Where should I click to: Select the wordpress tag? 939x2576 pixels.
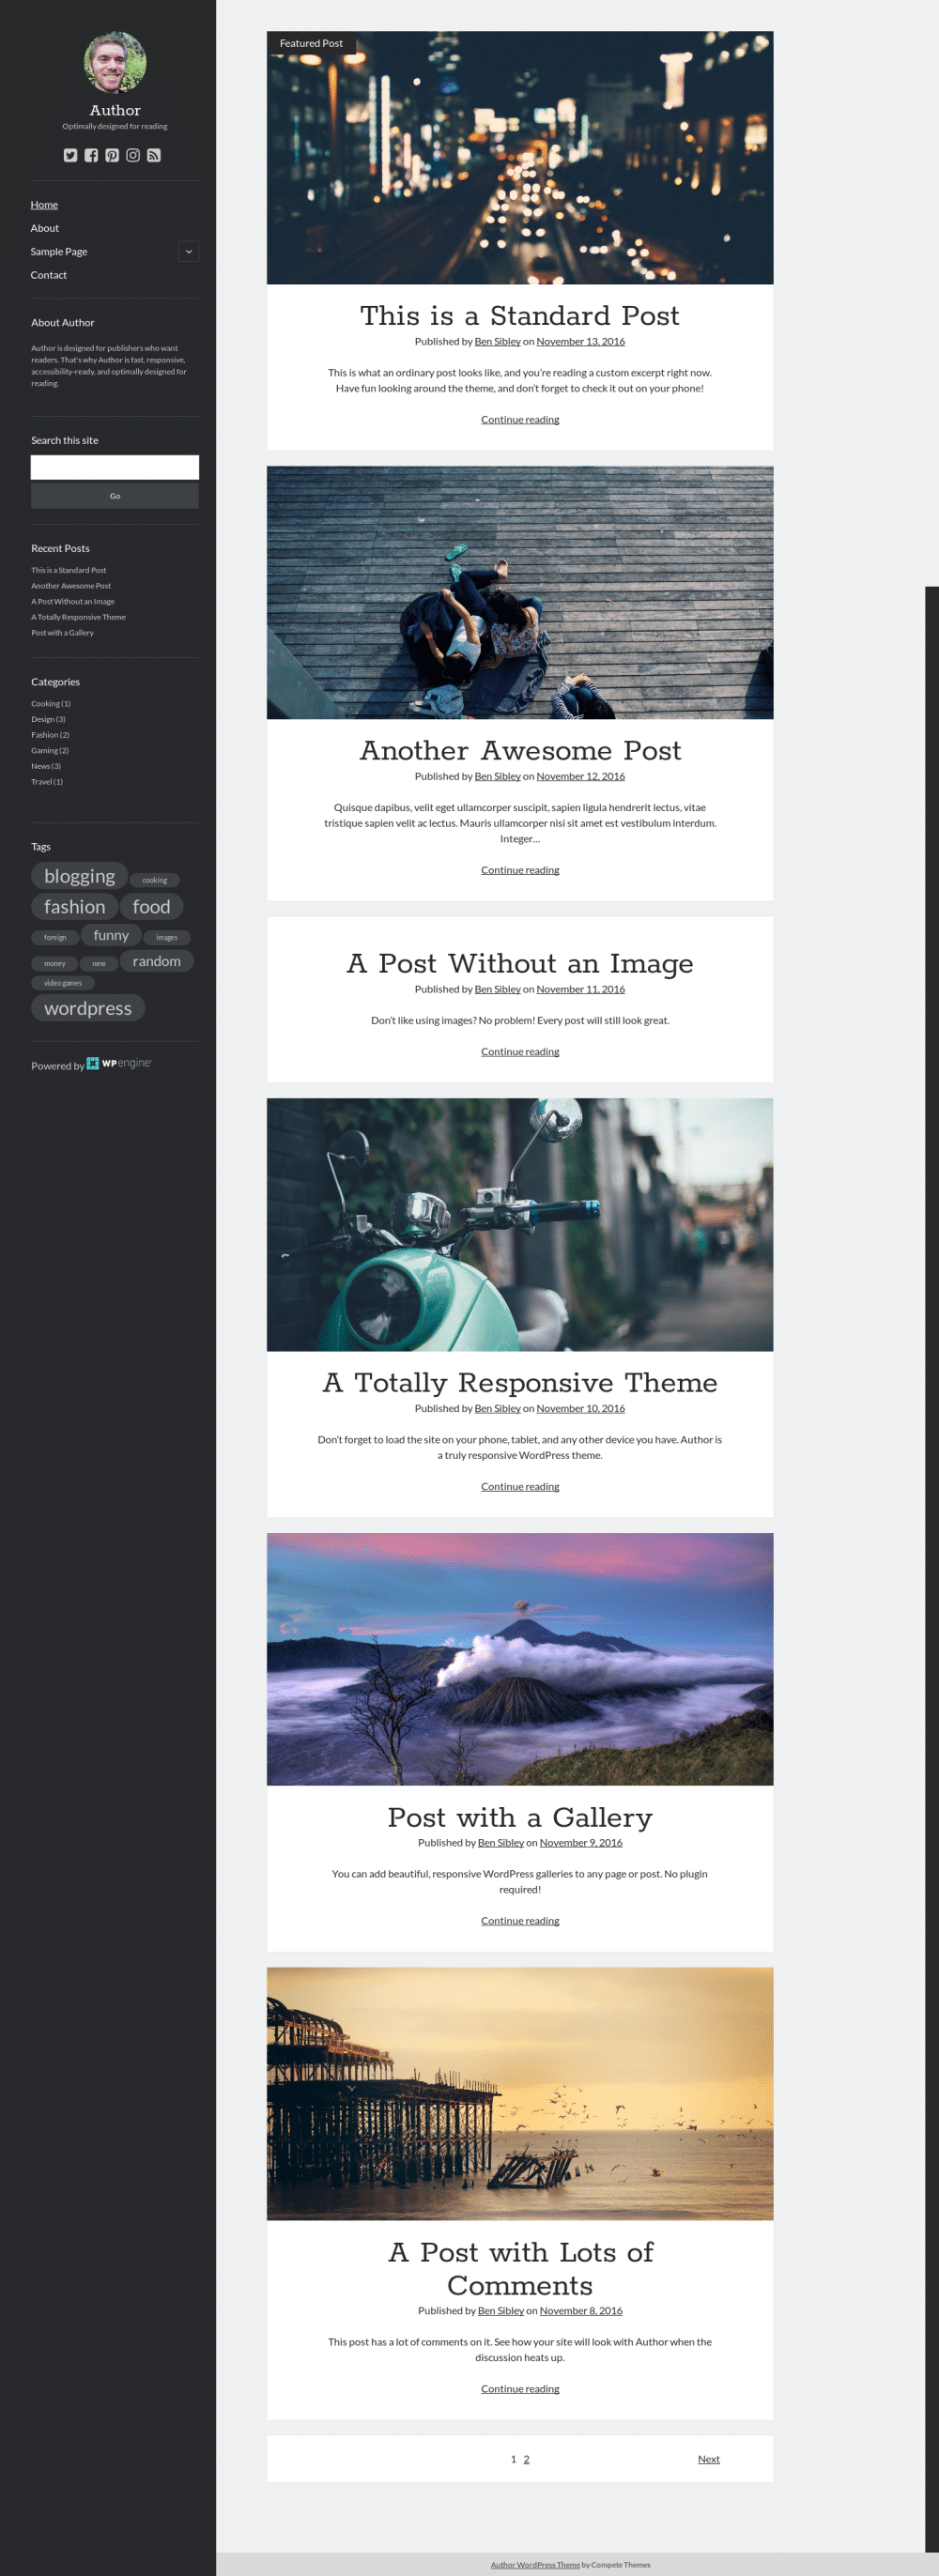pos(88,1008)
